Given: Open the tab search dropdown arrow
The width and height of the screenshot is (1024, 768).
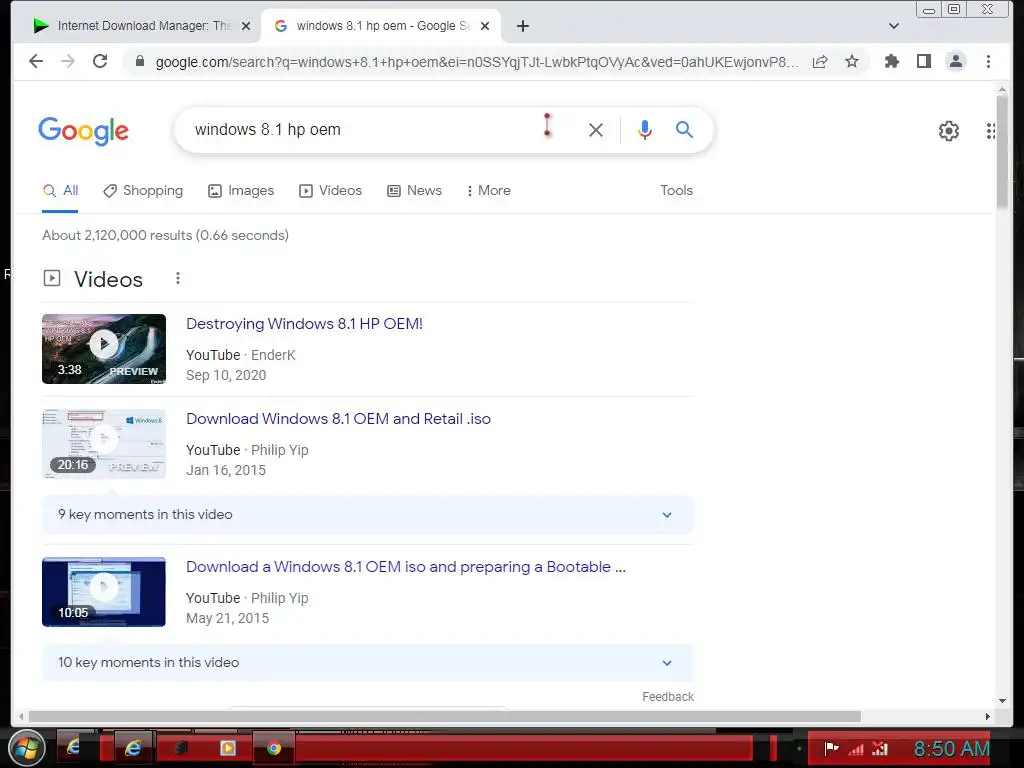Looking at the screenshot, I should tap(894, 26).
